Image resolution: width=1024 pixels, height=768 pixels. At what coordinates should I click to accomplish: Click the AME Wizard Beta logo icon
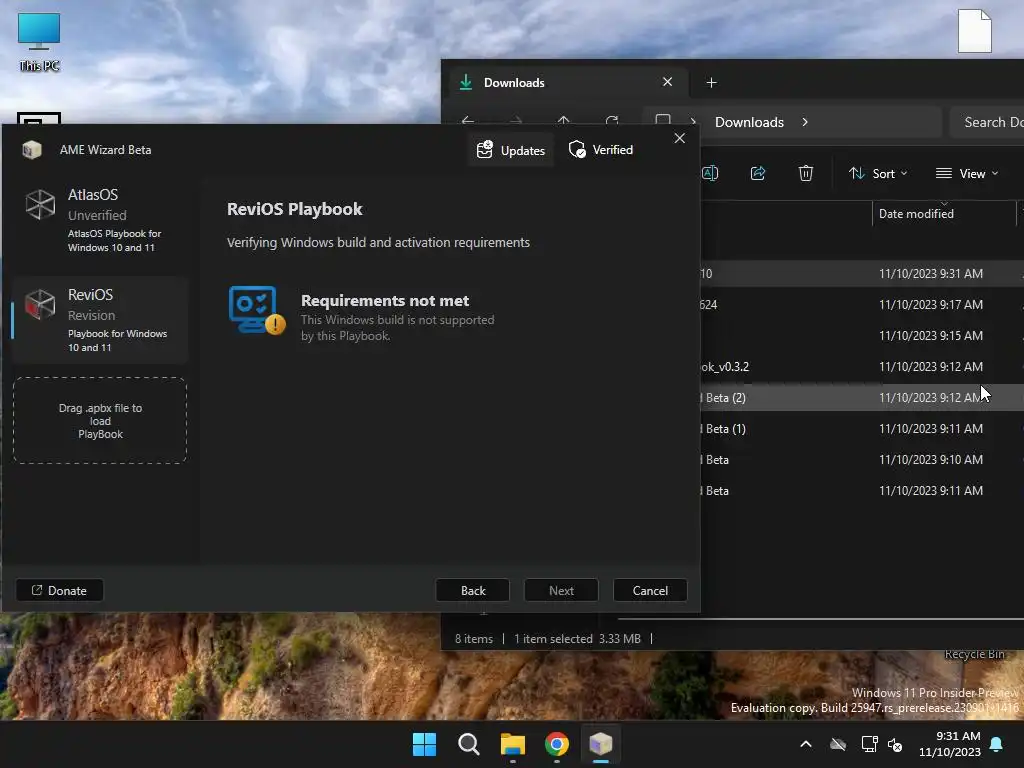31,150
